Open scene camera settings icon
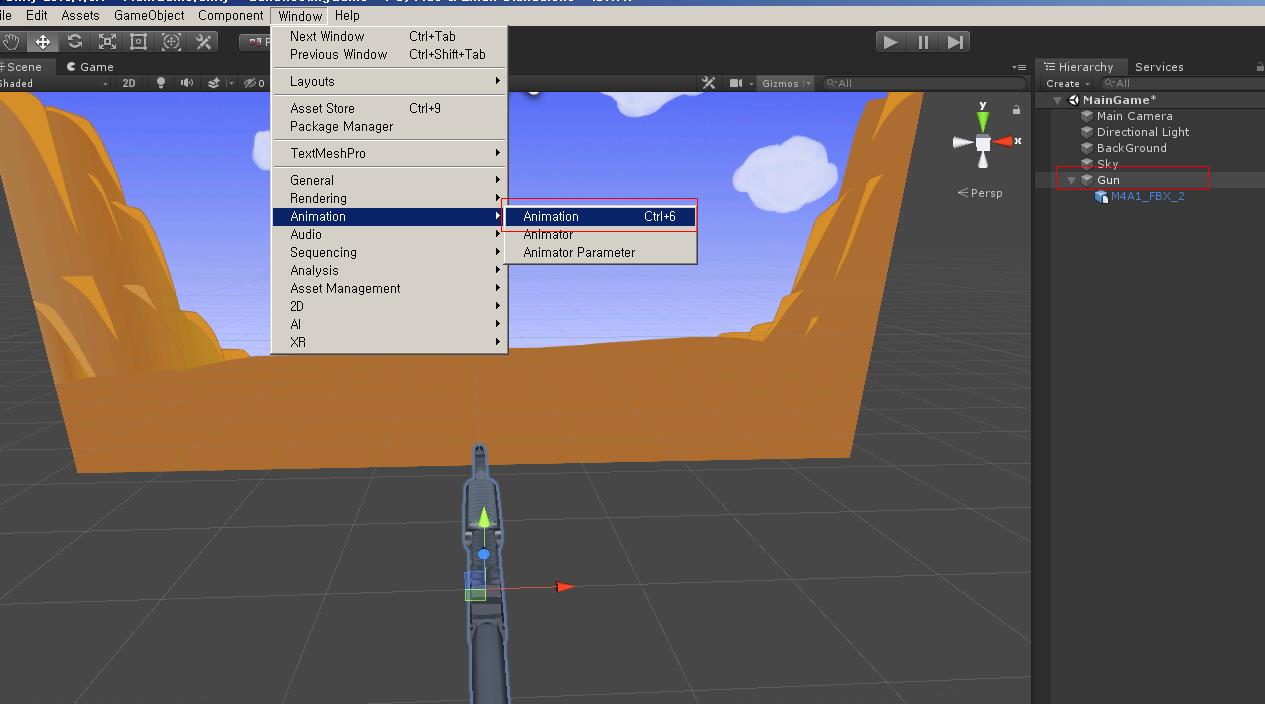Screen dimensions: 1265x704 point(736,84)
